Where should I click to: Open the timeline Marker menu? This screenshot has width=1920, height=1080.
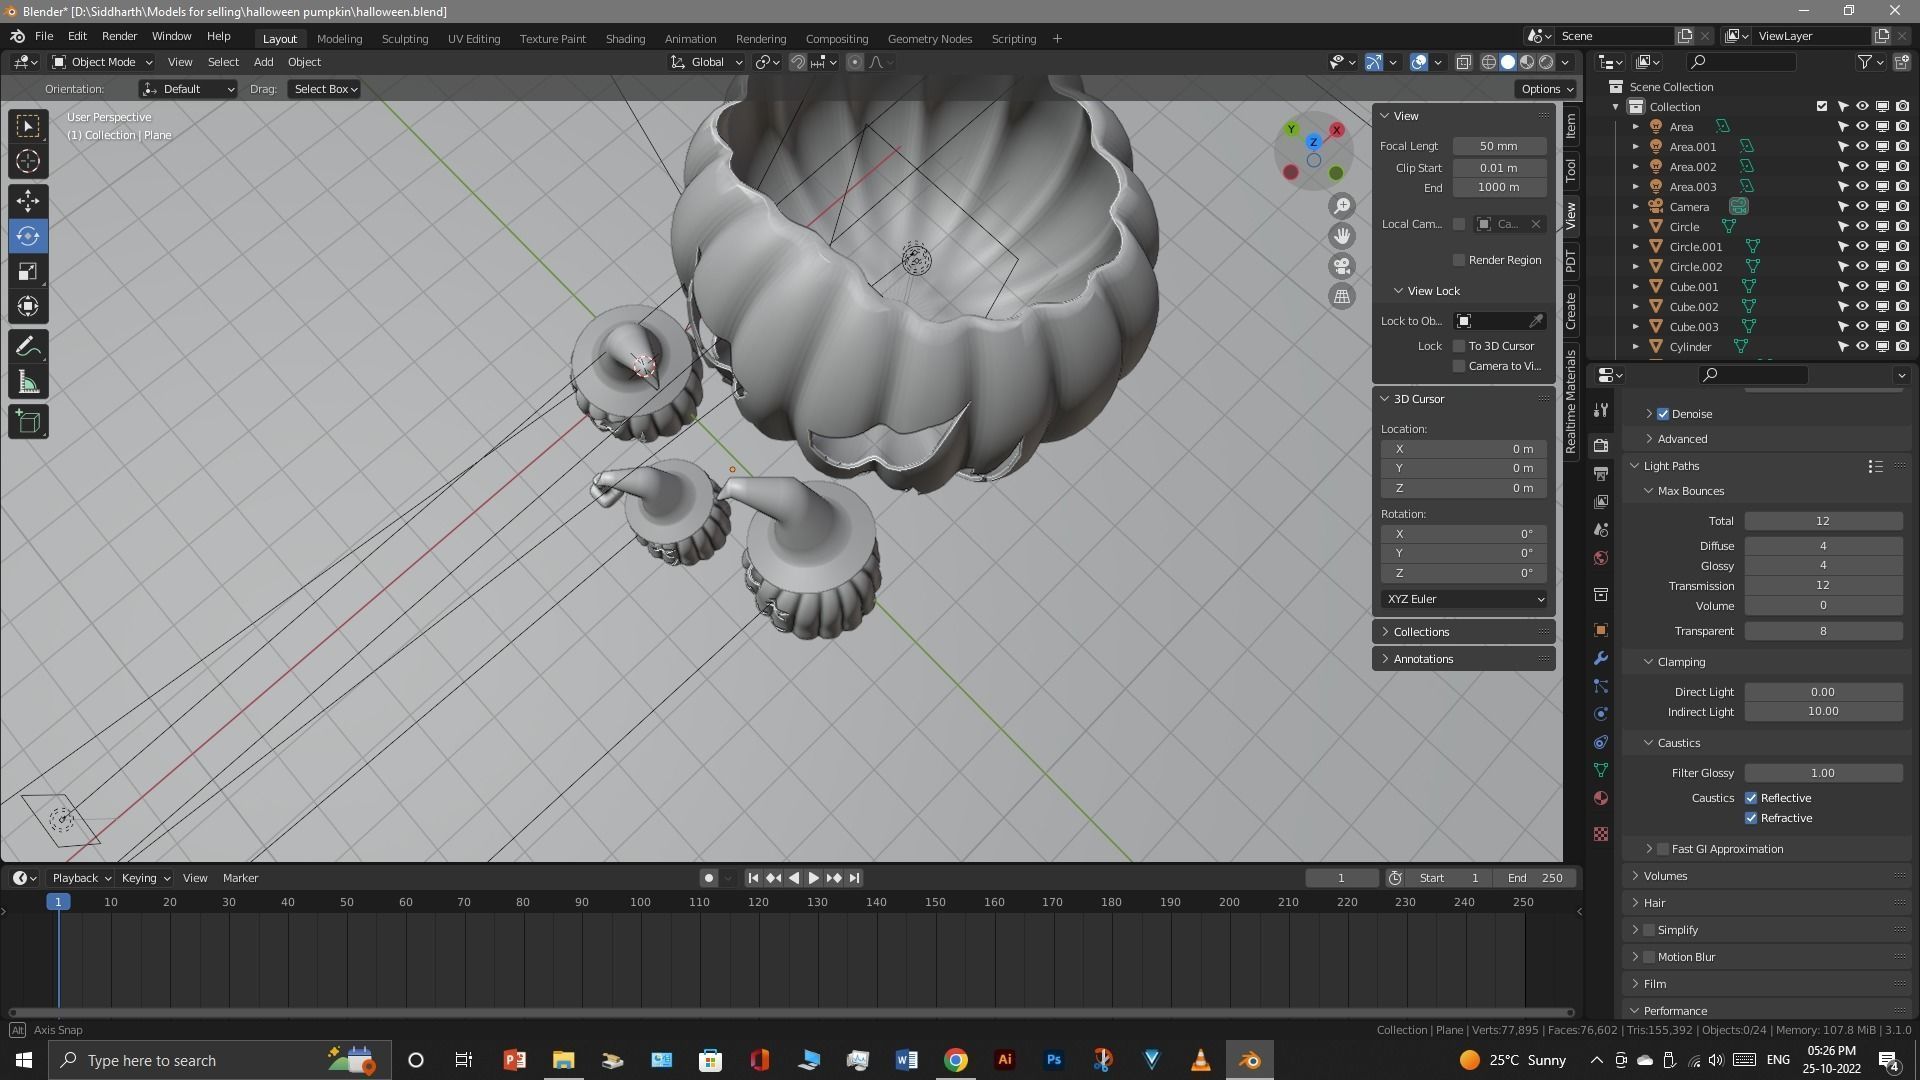click(240, 878)
